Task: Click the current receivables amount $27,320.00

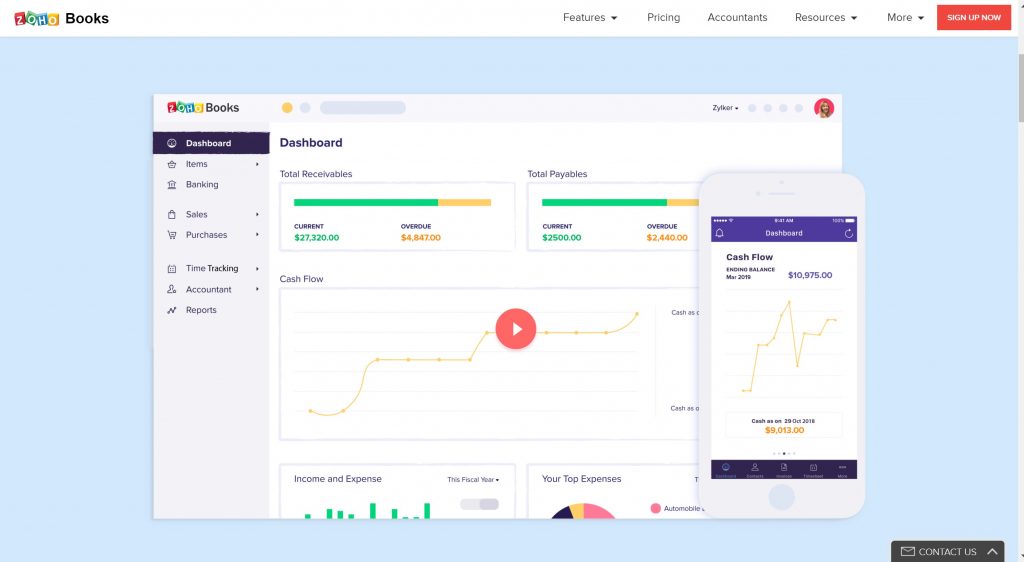Action: coord(317,238)
